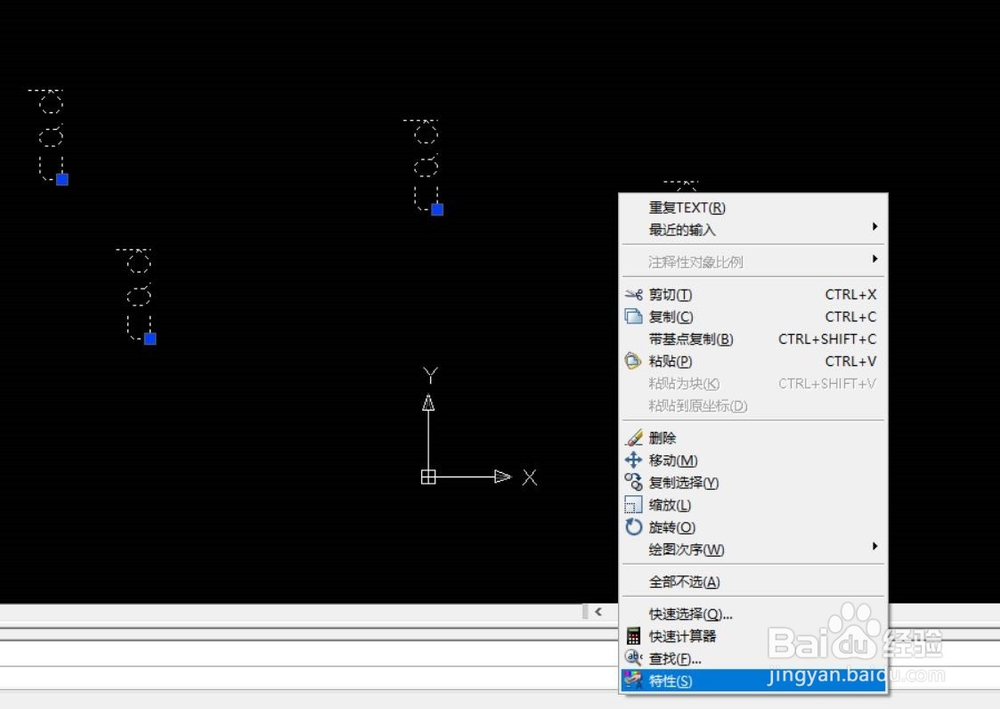This screenshot has width=1000, height=709.
Task: Open the 快速计算器 calculator icon
Action: click(x=634, y=636)
